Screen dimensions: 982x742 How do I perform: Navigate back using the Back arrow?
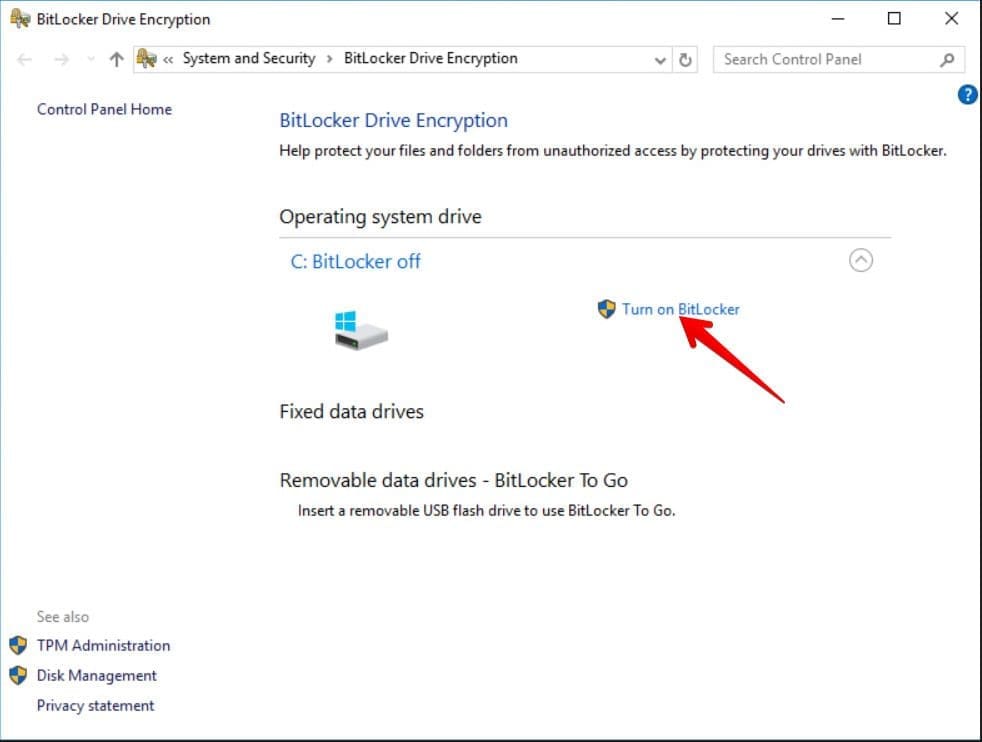coord(26,59)
